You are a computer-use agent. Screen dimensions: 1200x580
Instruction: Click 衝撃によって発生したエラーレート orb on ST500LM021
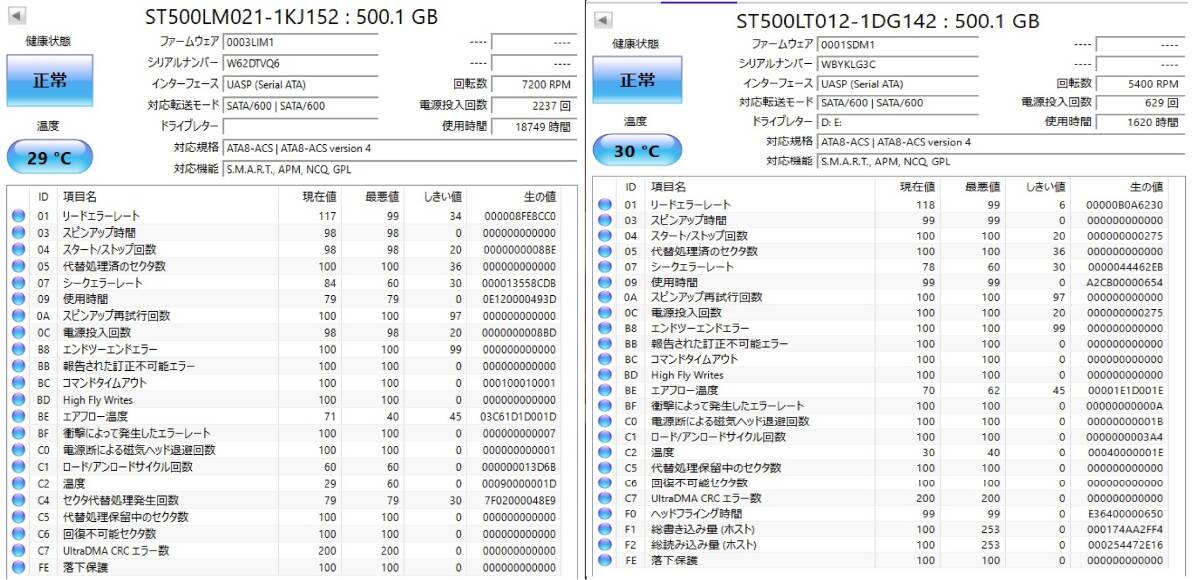click(18, 433)
